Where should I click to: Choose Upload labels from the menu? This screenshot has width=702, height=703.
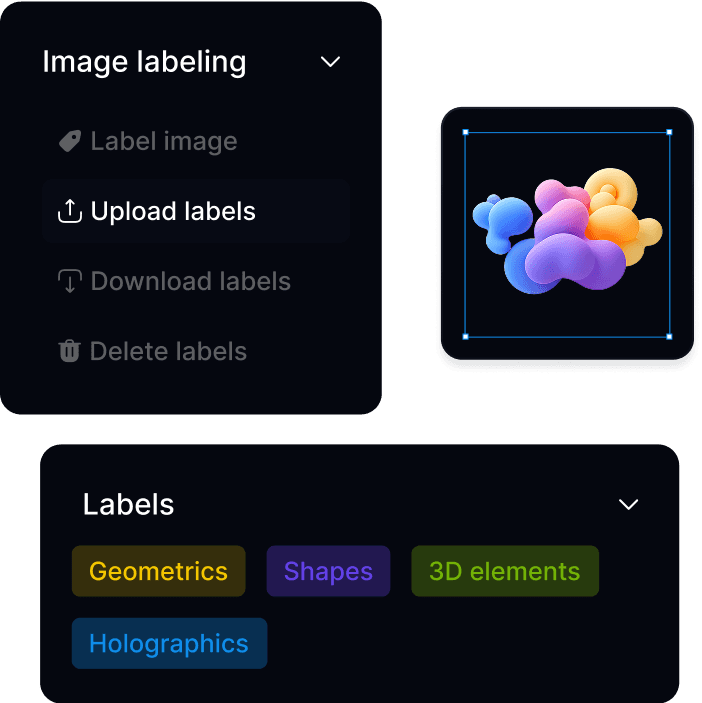click(196, 211)
